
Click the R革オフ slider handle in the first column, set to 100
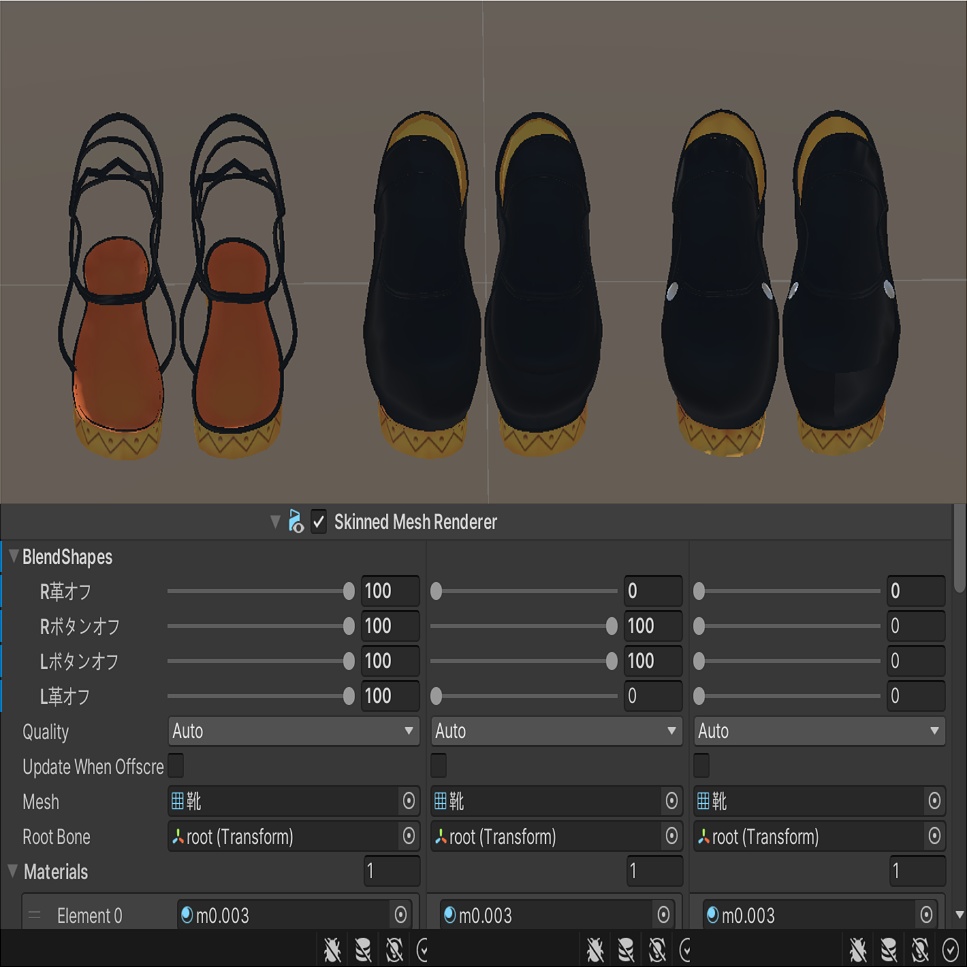coord(348,591)
